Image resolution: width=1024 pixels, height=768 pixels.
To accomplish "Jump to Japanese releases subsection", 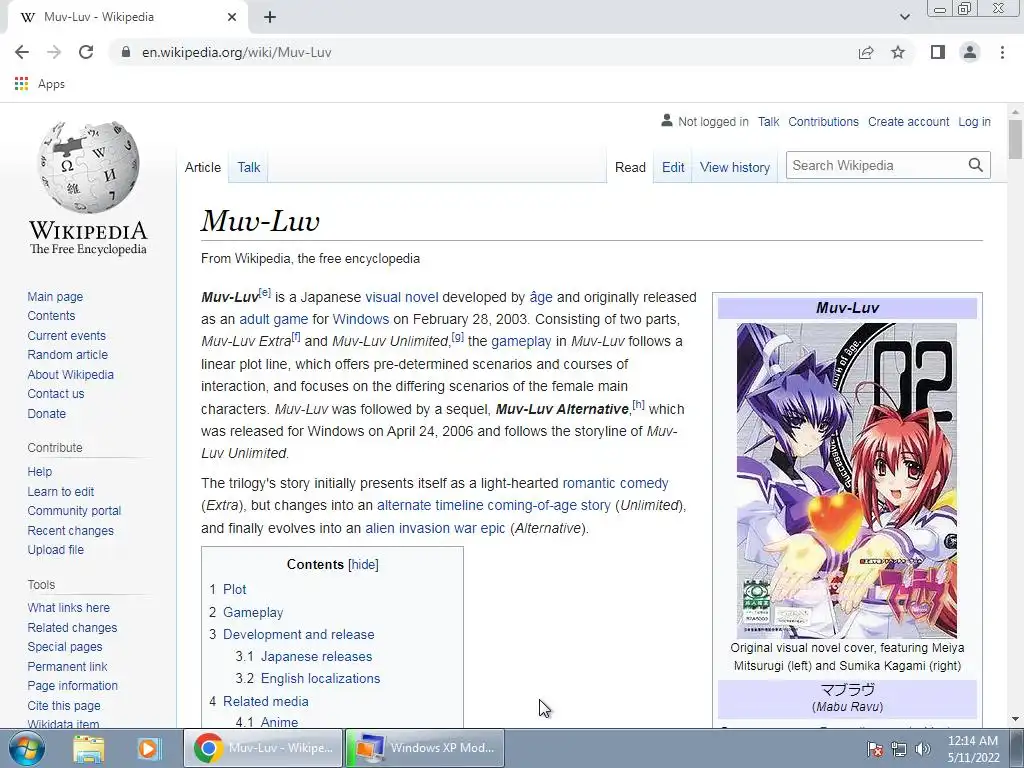I will click(316, 656).
